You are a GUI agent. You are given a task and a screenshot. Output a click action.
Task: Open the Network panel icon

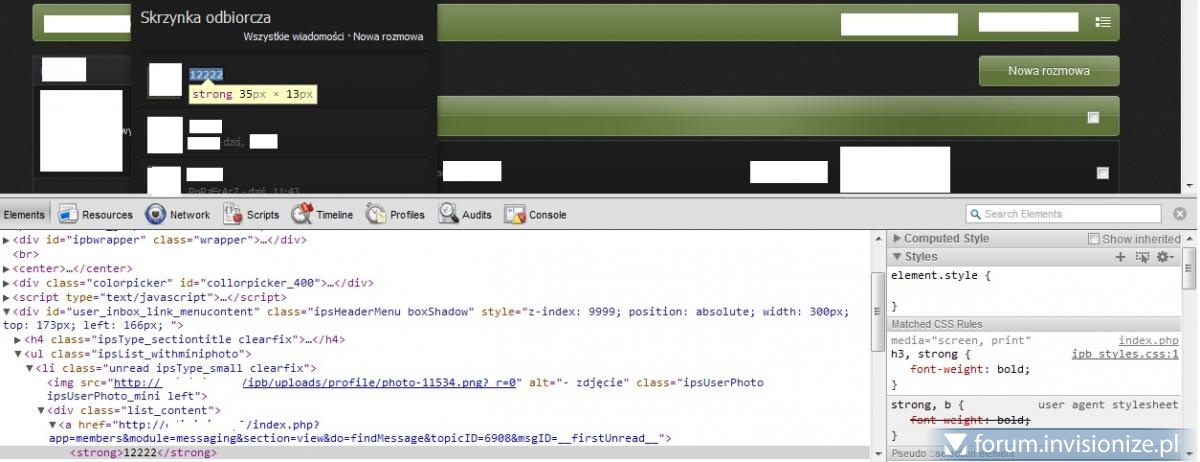pyautogui.click(x=156, y=214)
